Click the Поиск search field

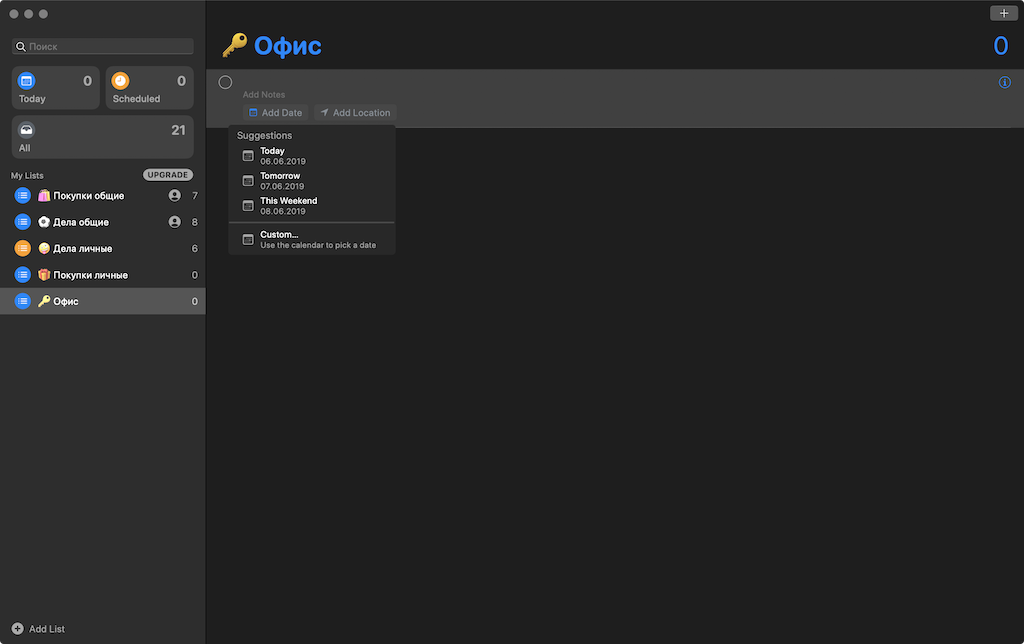coord(103,46)
